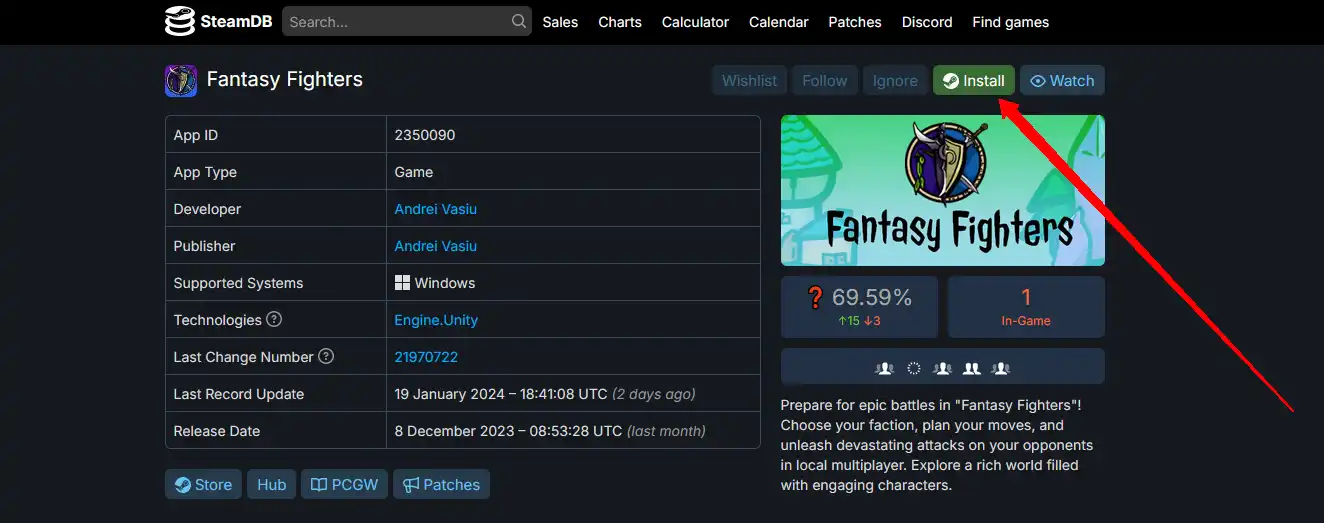Click the Fantasy Fighters small app icon
Screen dimensions: 1324x523
coord(181,80)
